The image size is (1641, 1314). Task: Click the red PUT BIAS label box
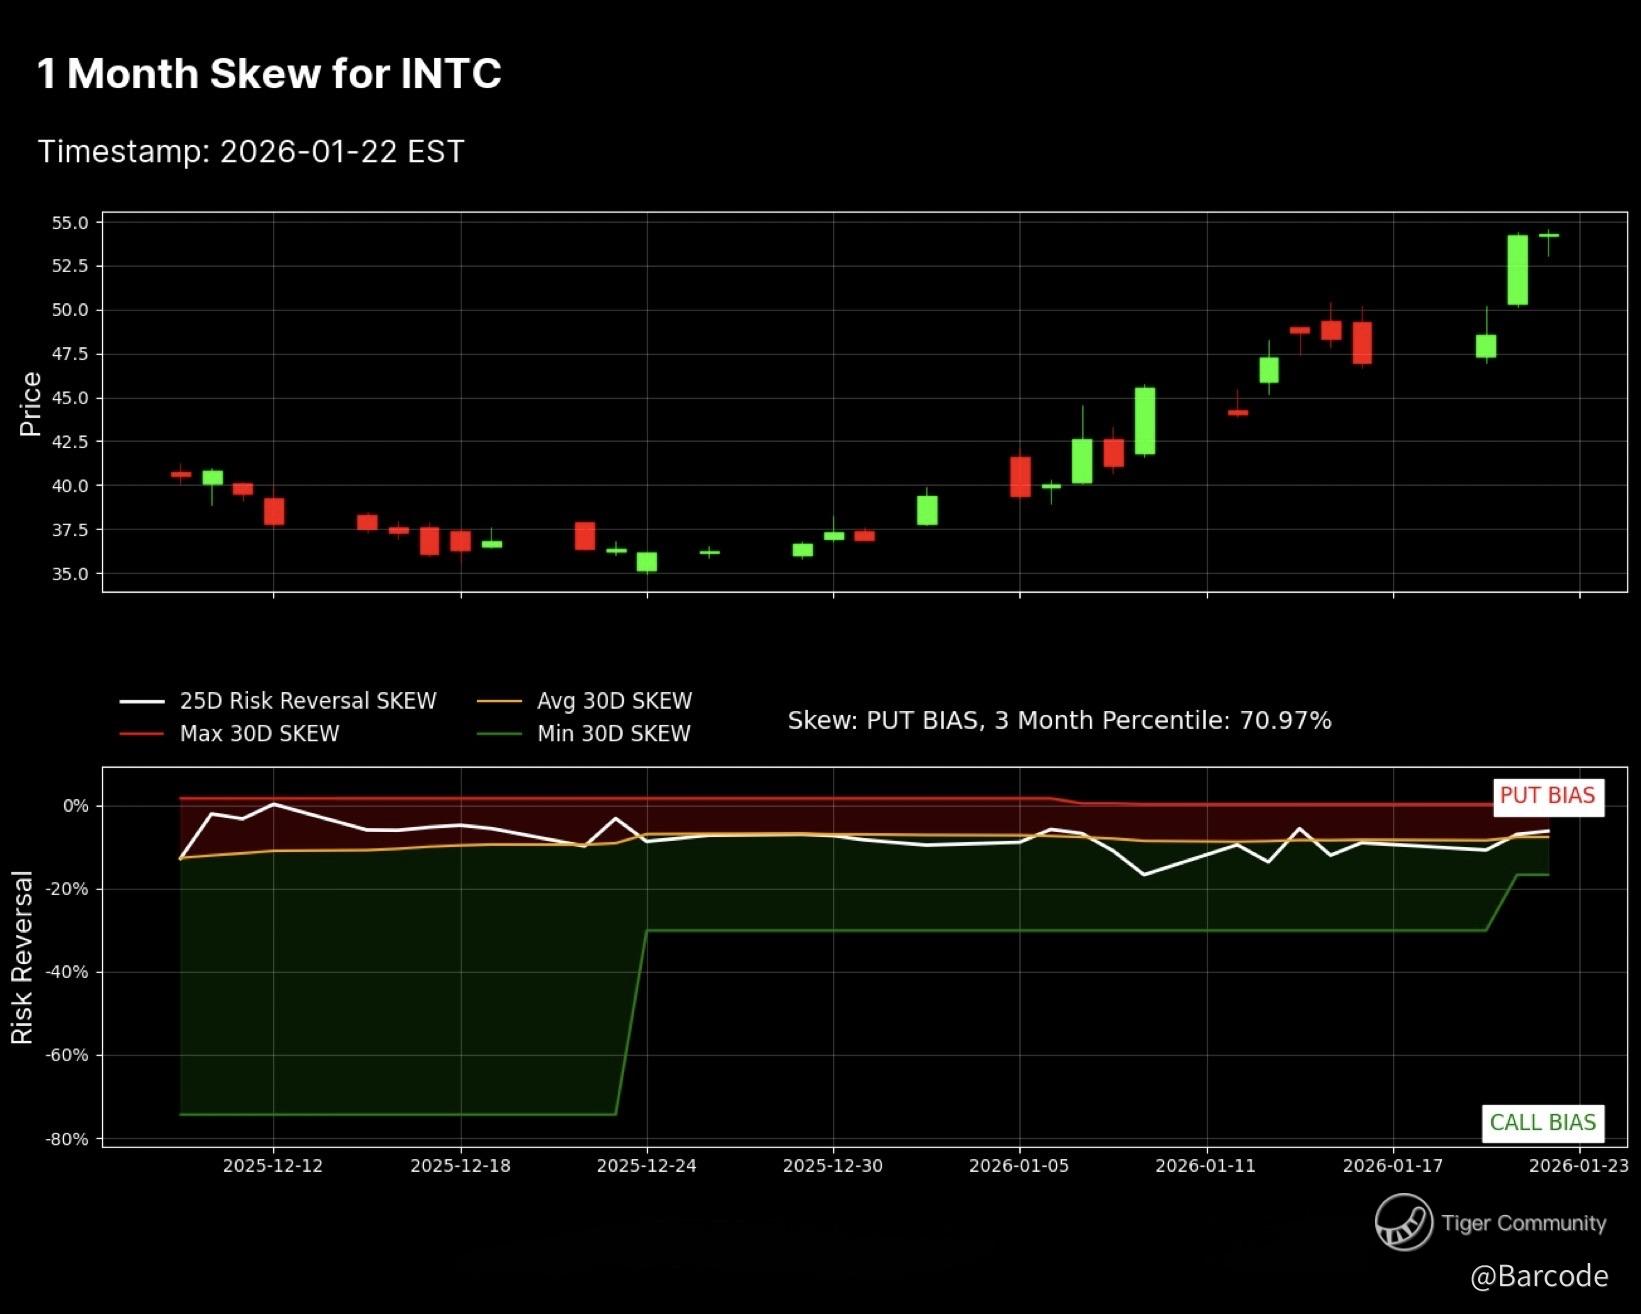[x=1548, y=796]
